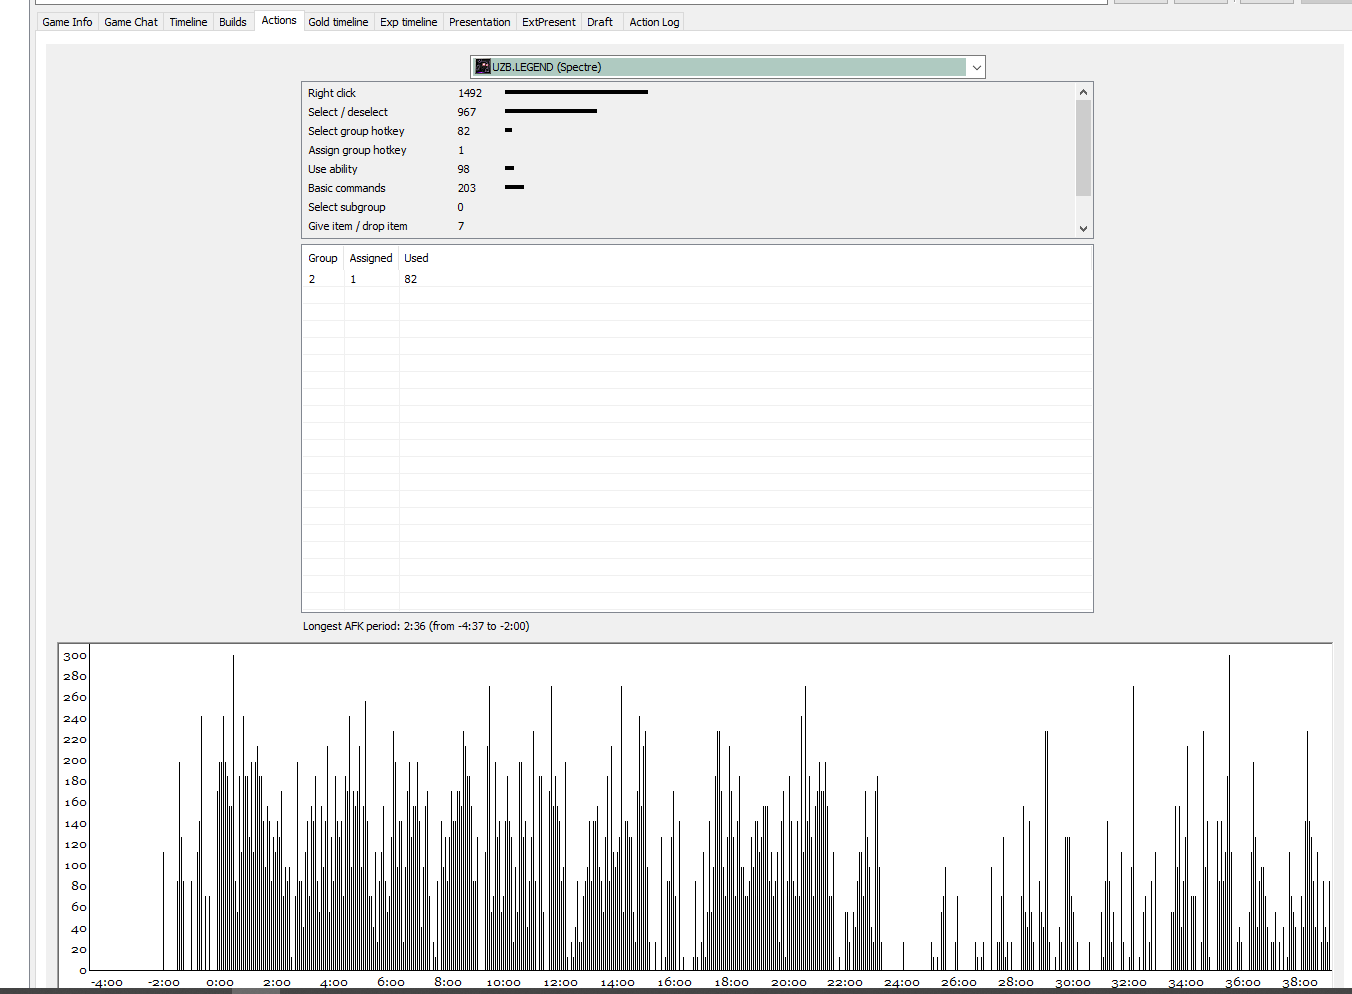
Task: Select the "Select group hotkey" row
Action: point(689,131)
